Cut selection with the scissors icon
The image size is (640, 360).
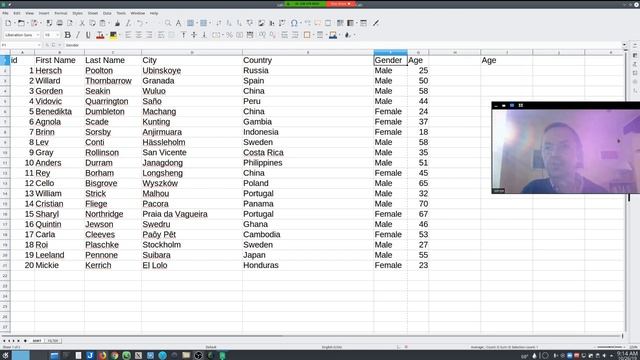pos(82,23)
